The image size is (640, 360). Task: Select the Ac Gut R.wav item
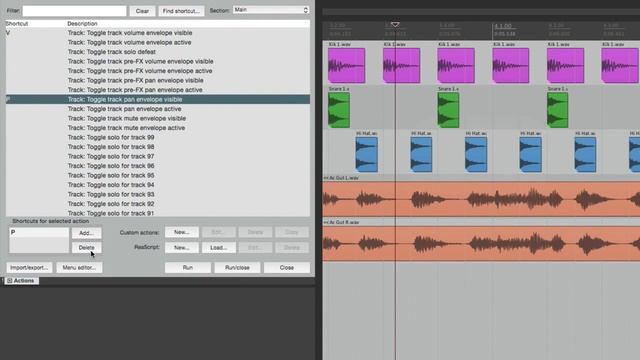(481, 244)
